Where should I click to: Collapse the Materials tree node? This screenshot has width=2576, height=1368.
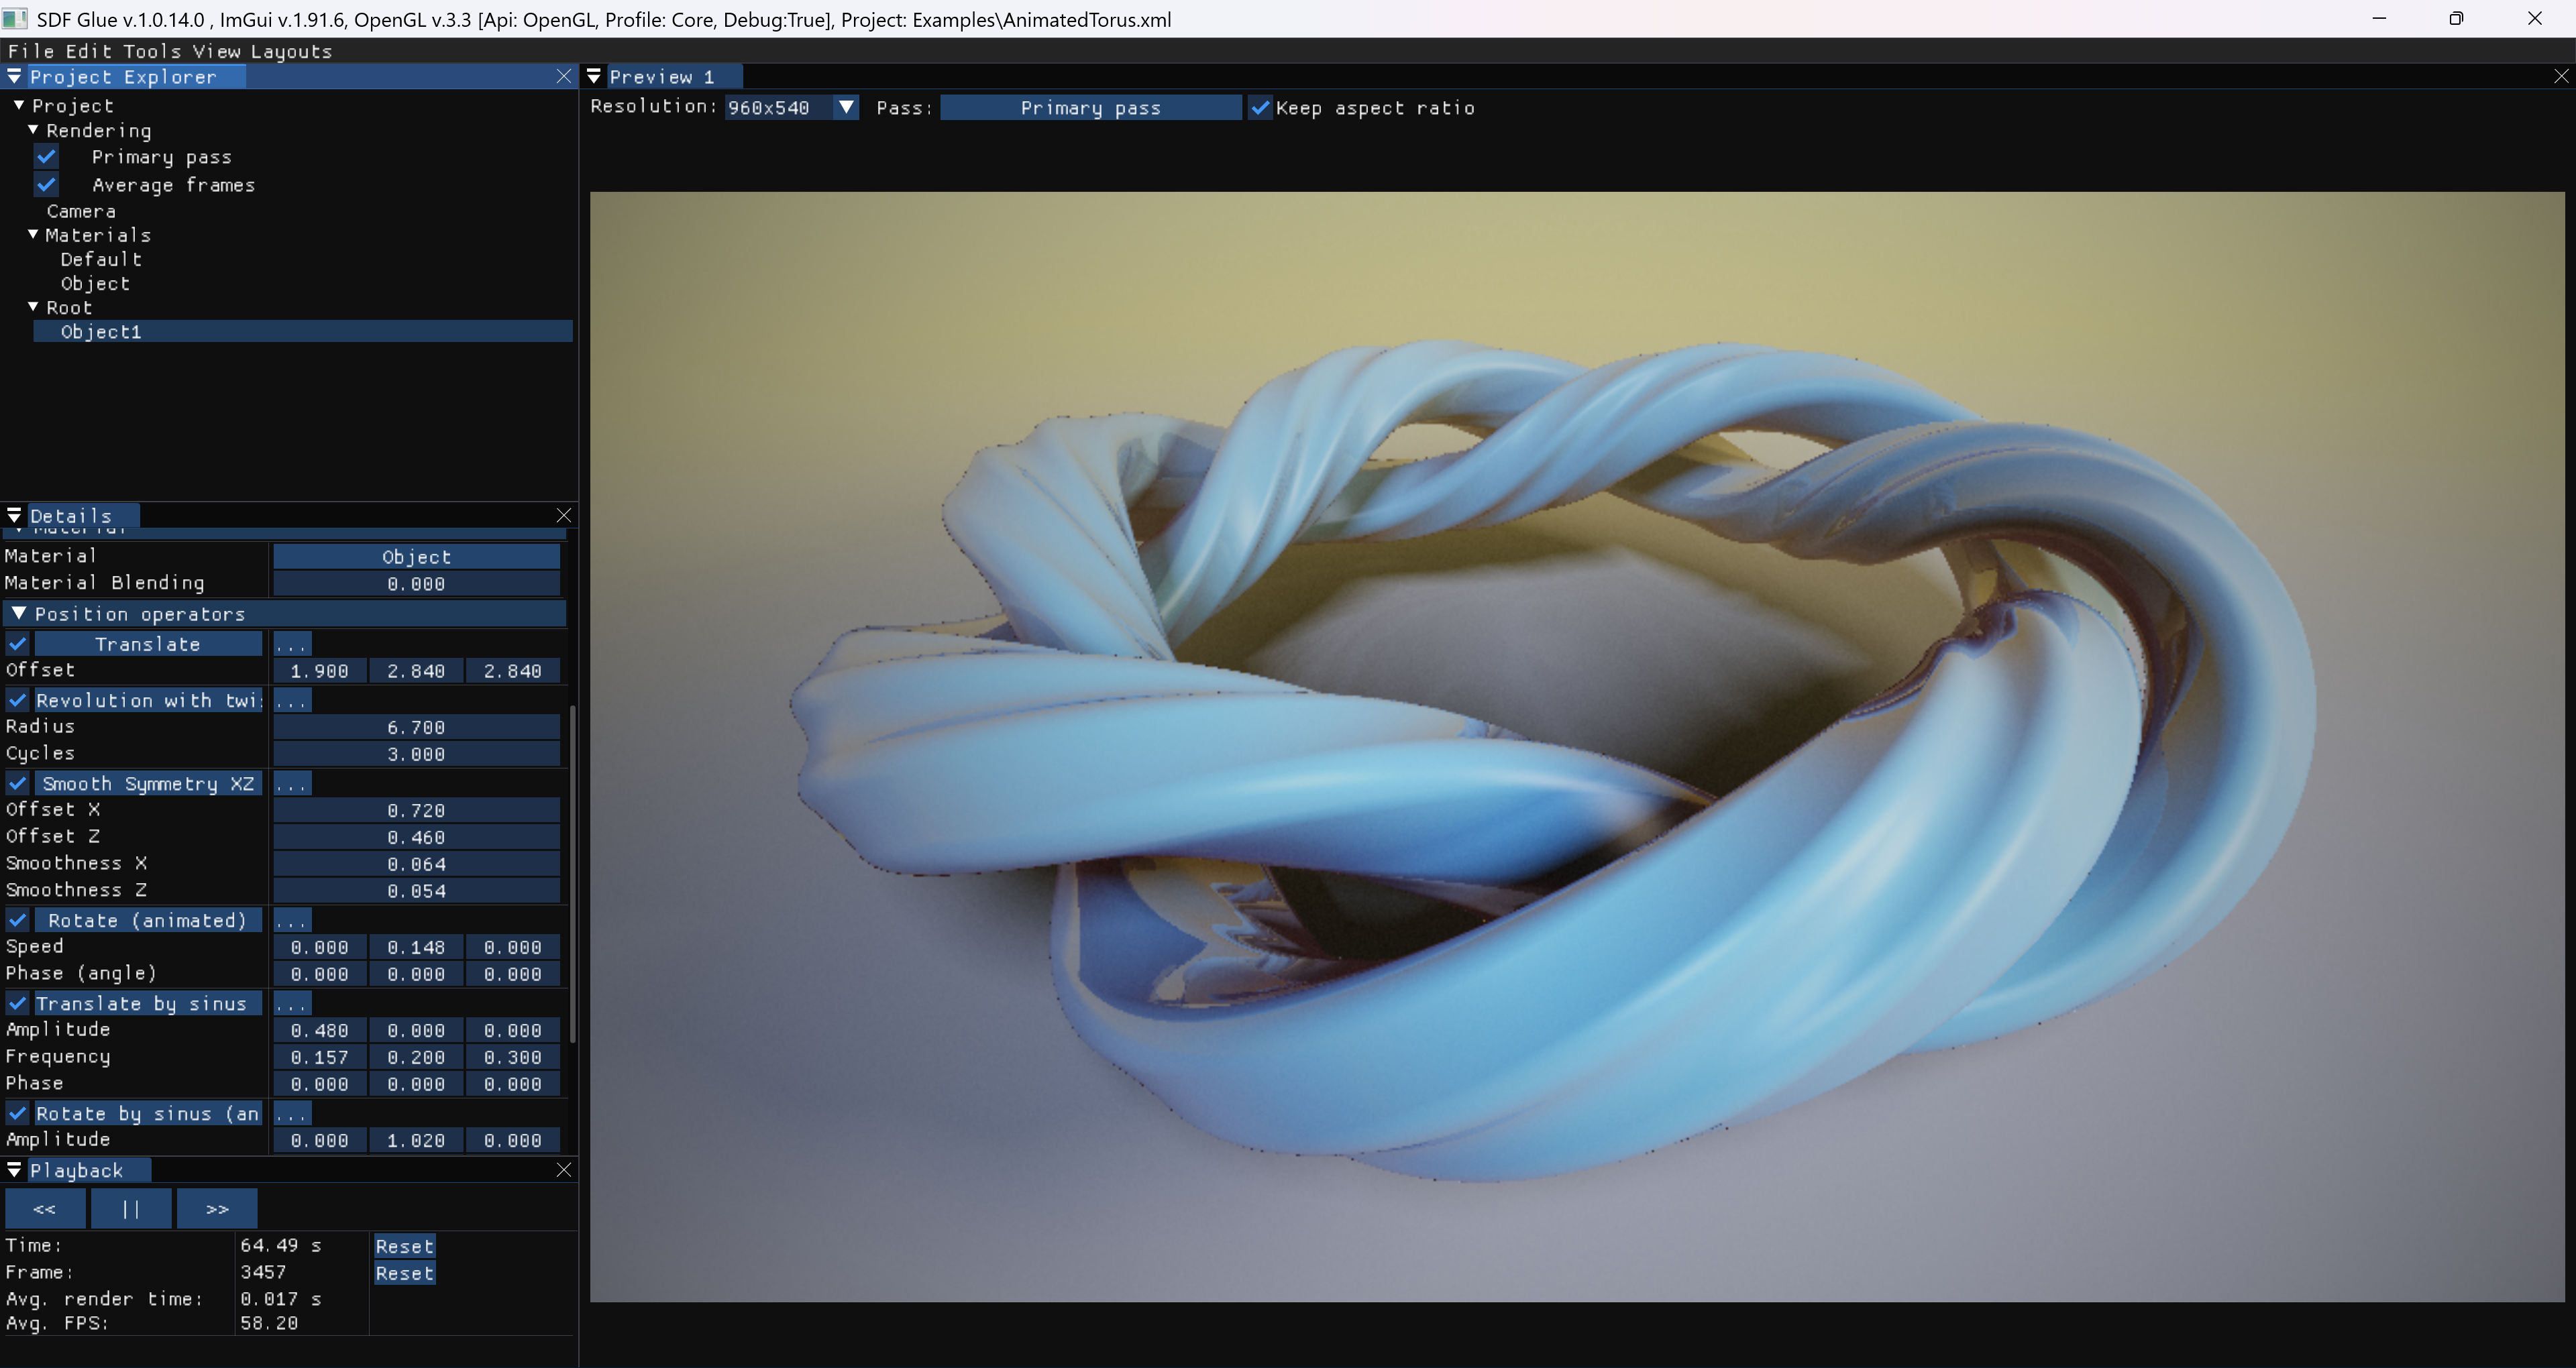click(x=33, y=234)
